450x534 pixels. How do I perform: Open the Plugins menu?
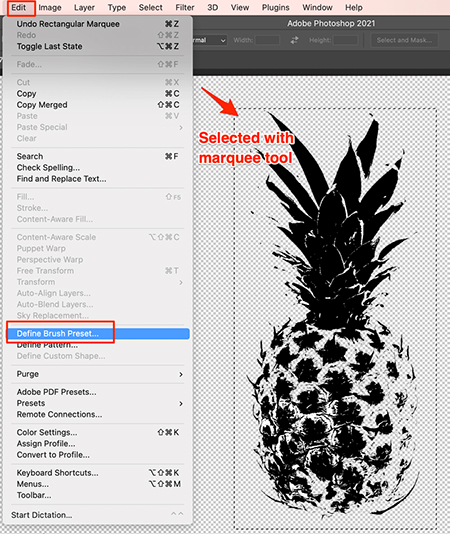click(275, 7)
